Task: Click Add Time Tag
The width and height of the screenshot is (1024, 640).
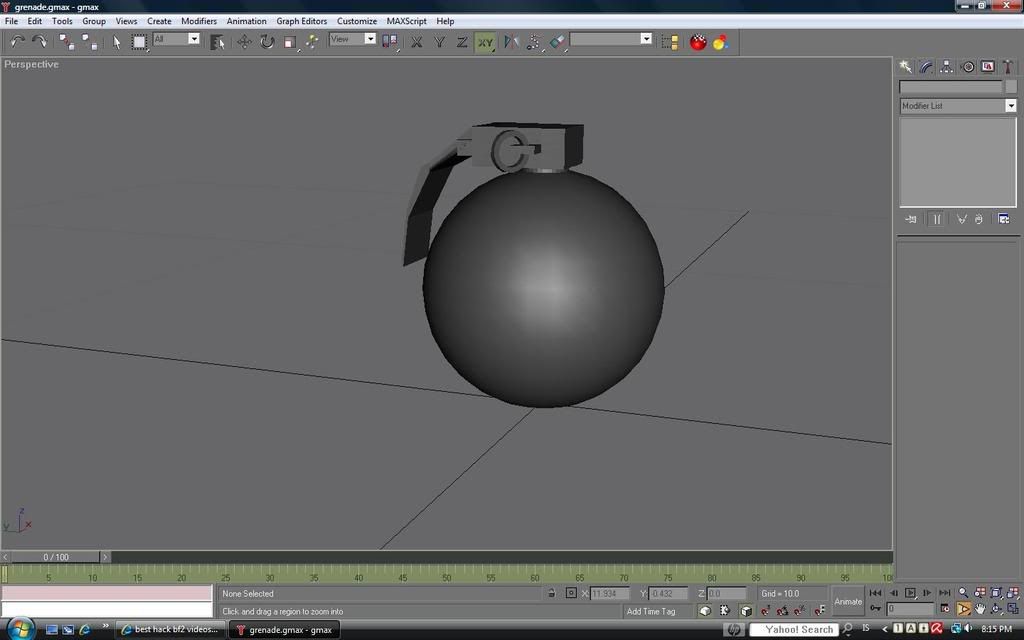Action: coord(651,611)
